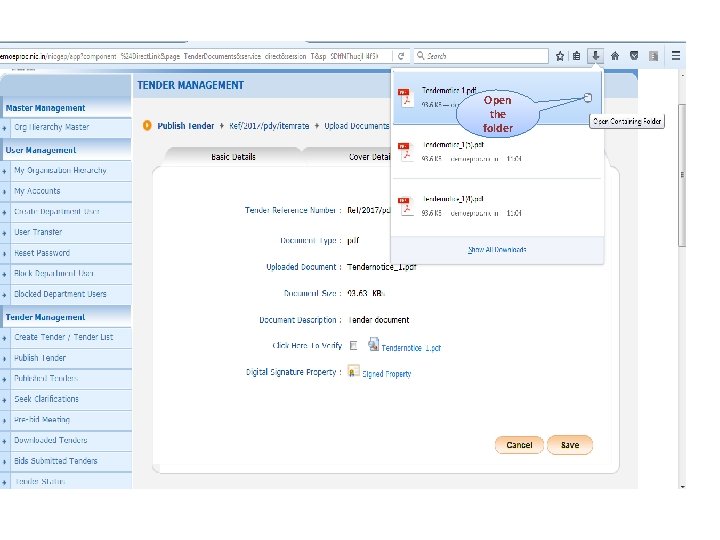This screenshot has width=720, height=540.
Task: Focus the browser Search field
Action: click(481, 56)
